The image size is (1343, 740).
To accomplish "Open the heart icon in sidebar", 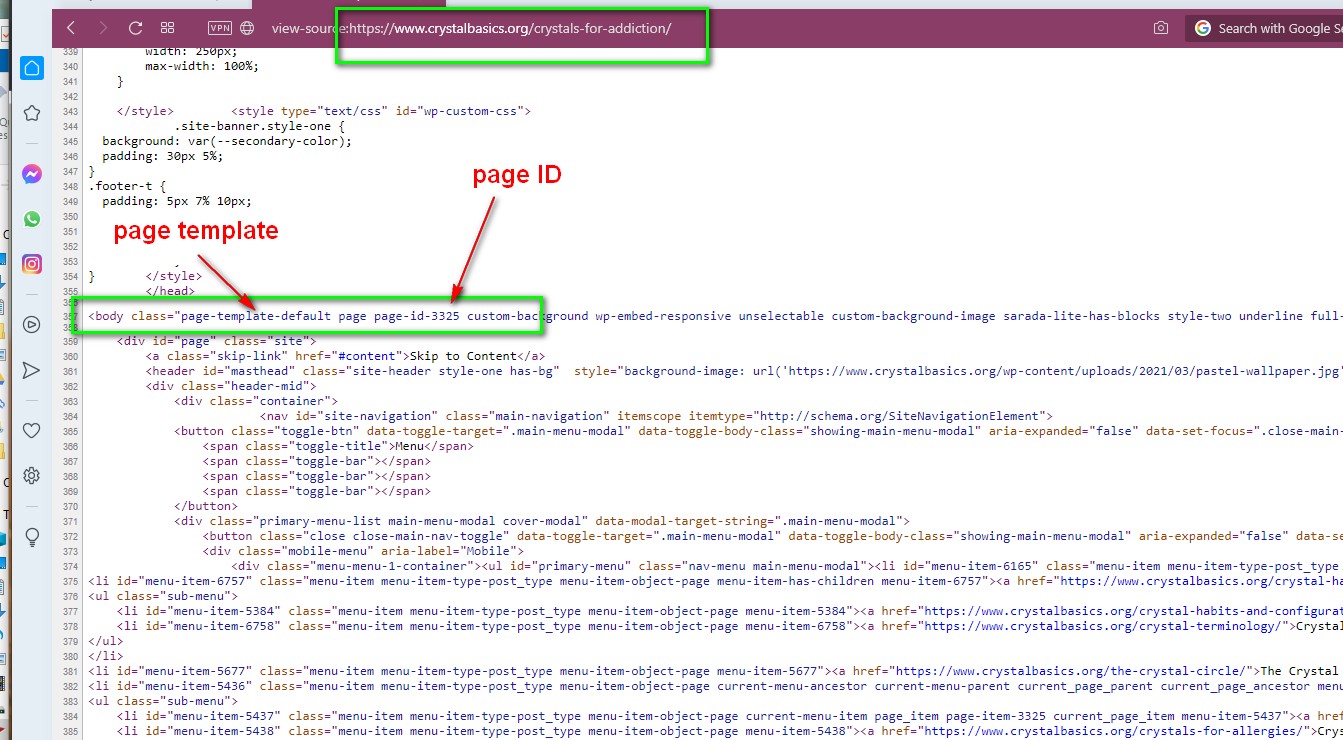I will pos(32,430).
